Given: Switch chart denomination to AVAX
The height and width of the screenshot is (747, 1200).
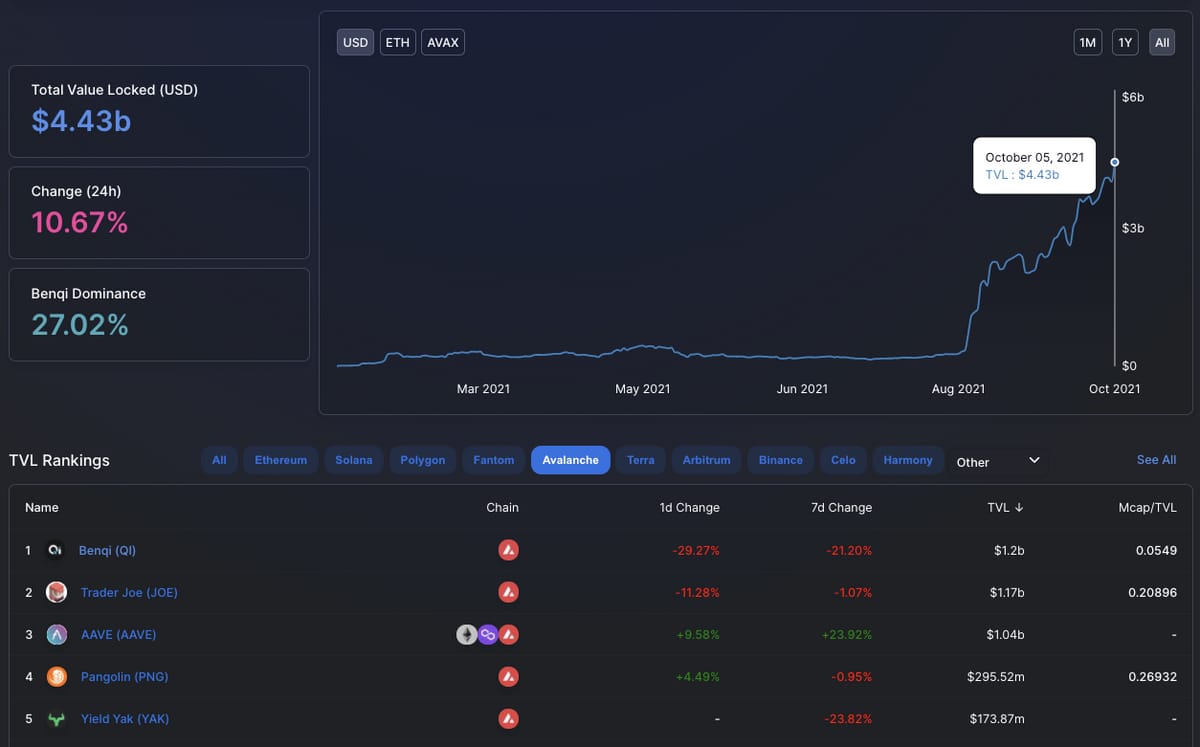Looking at the screenshot, I should click(443, 43).
